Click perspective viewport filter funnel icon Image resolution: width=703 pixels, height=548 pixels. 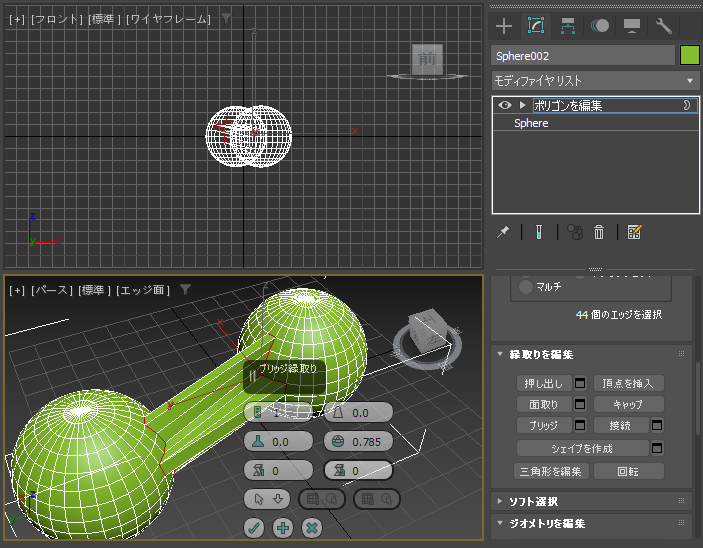[x=185, y=290]
